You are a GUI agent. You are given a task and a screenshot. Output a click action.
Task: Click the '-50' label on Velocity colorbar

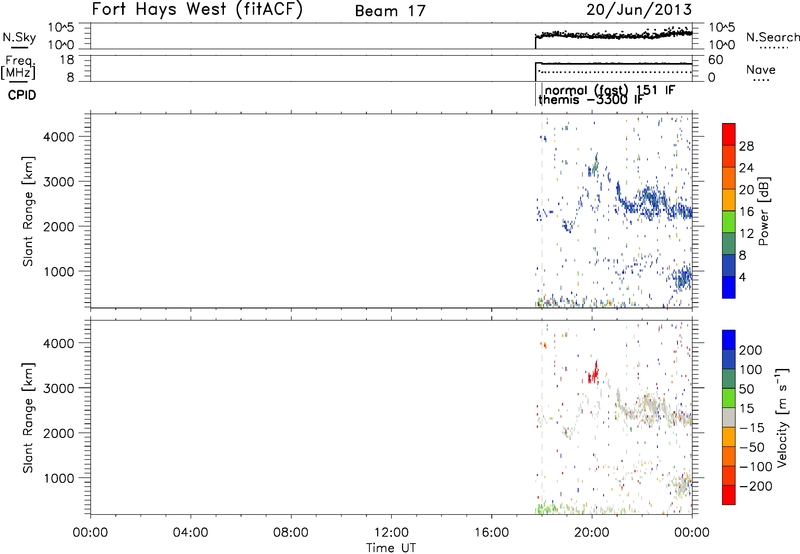(752, 447)
